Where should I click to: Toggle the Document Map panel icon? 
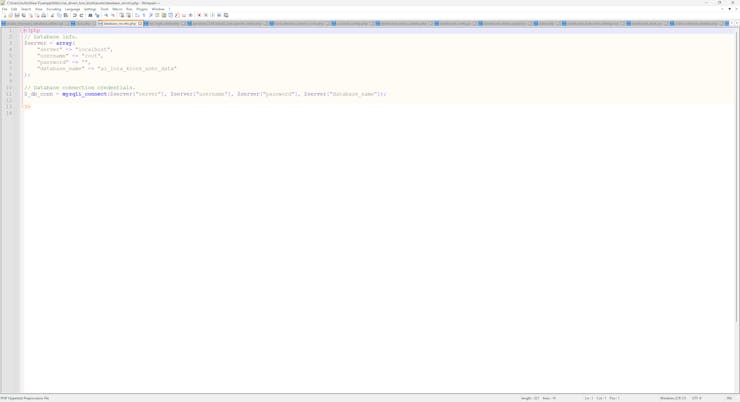point(164,15)
